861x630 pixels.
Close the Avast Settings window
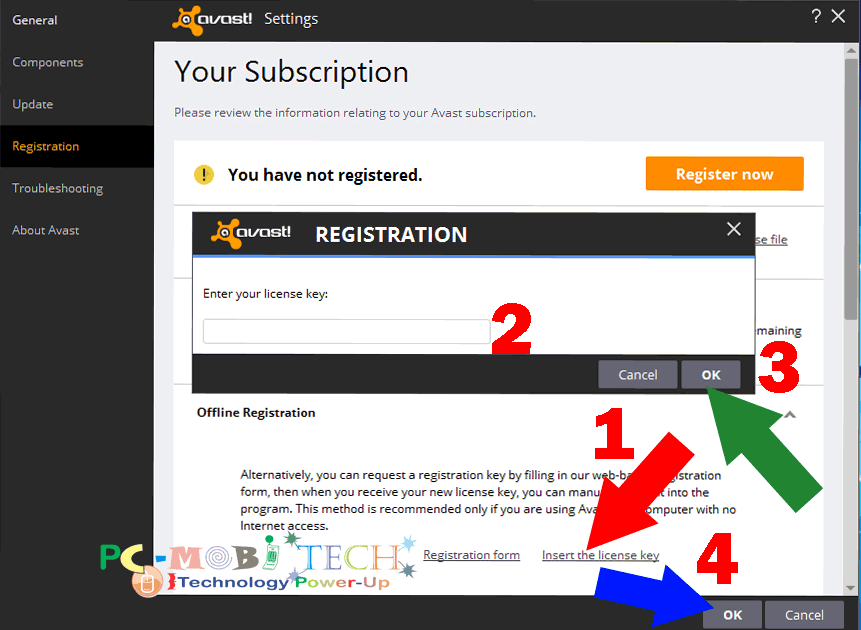pyautogui.click(x=838, y=16)
